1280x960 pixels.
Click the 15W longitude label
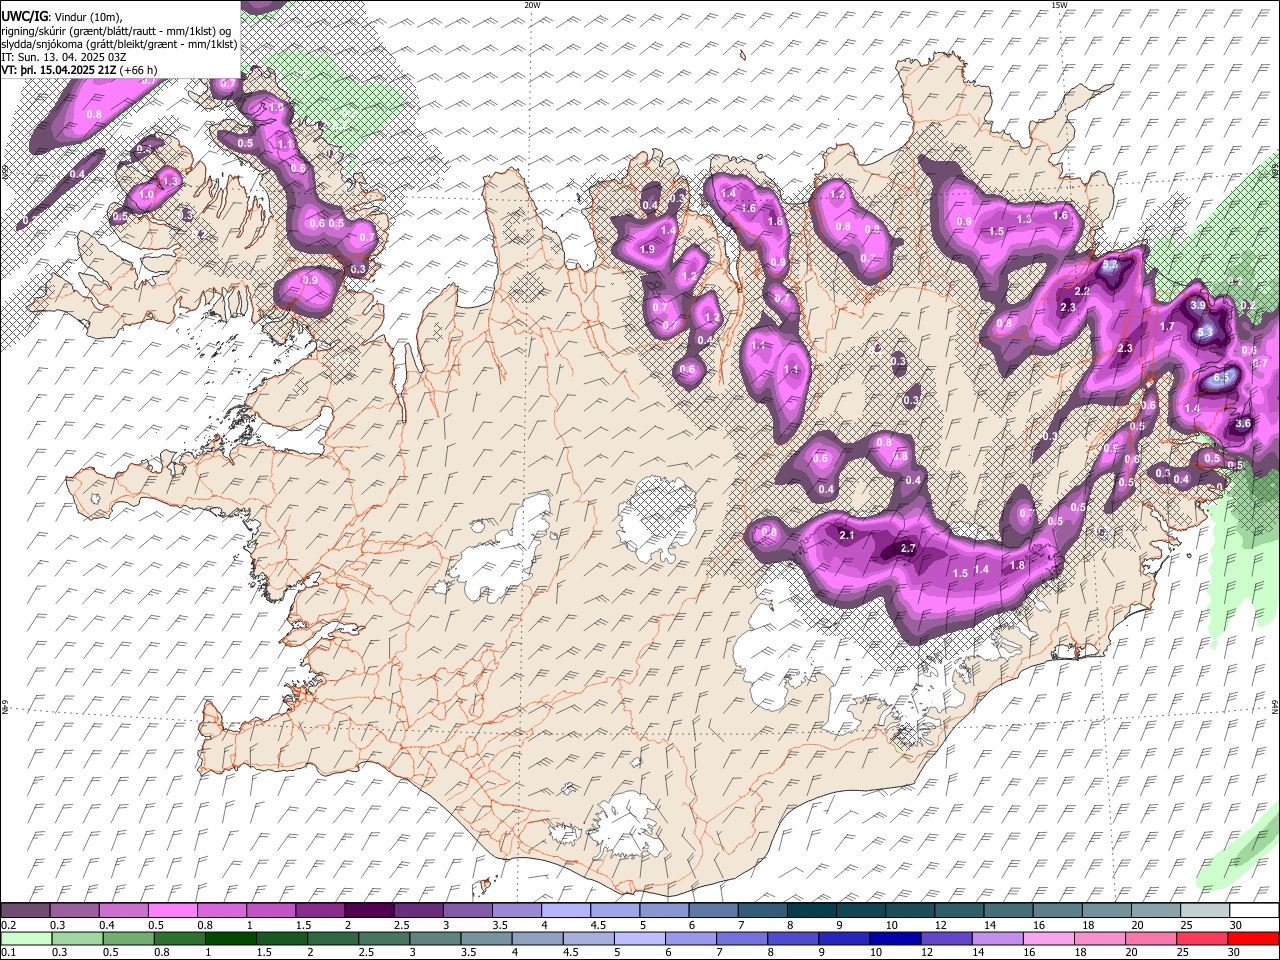coord(1059,5)
